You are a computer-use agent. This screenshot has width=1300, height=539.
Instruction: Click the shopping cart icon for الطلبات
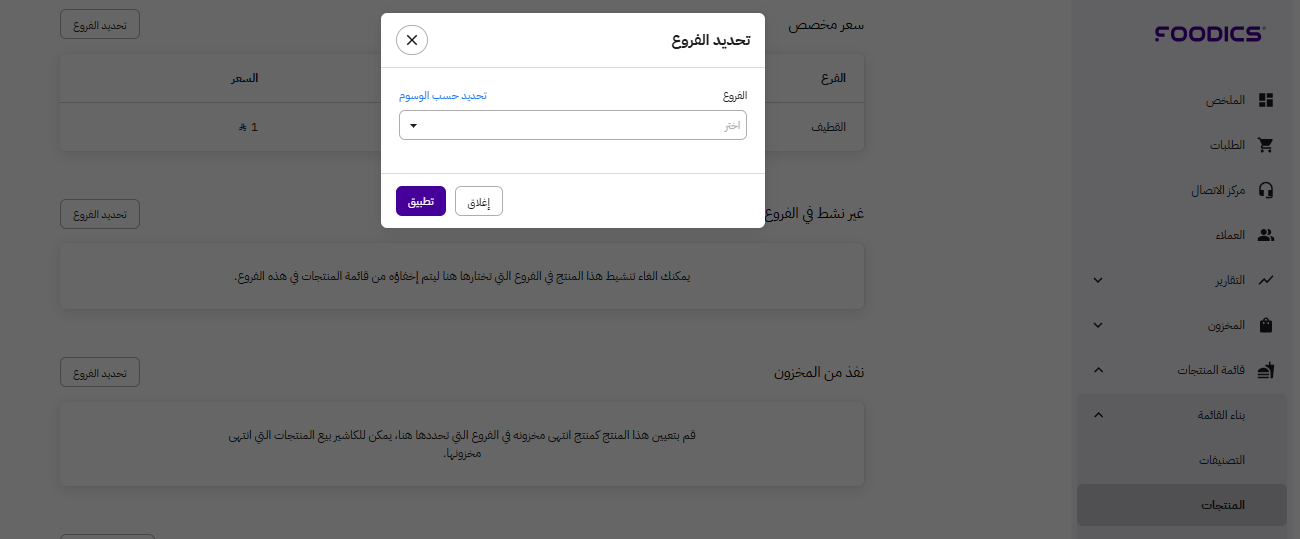(1266, 145)
